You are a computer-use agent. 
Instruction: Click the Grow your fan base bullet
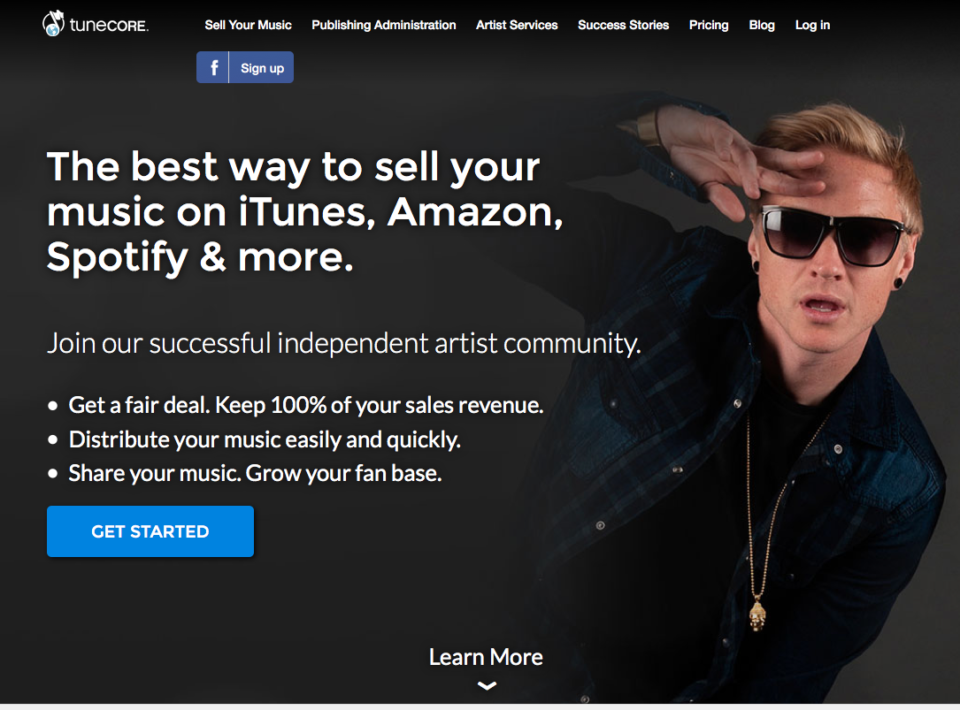click(255, 473)
